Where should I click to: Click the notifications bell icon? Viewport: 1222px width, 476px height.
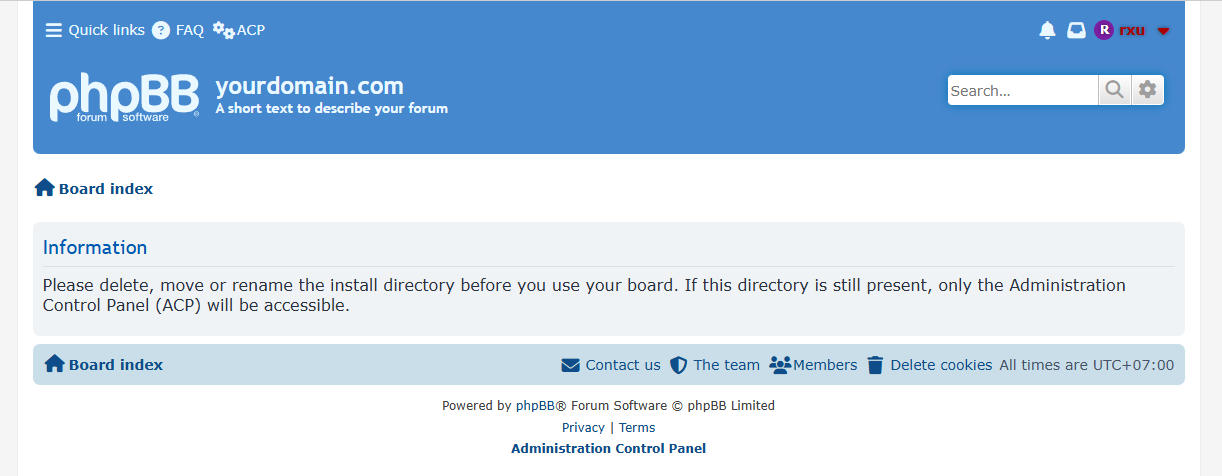pyautogui.click(x=1047, y=30)
